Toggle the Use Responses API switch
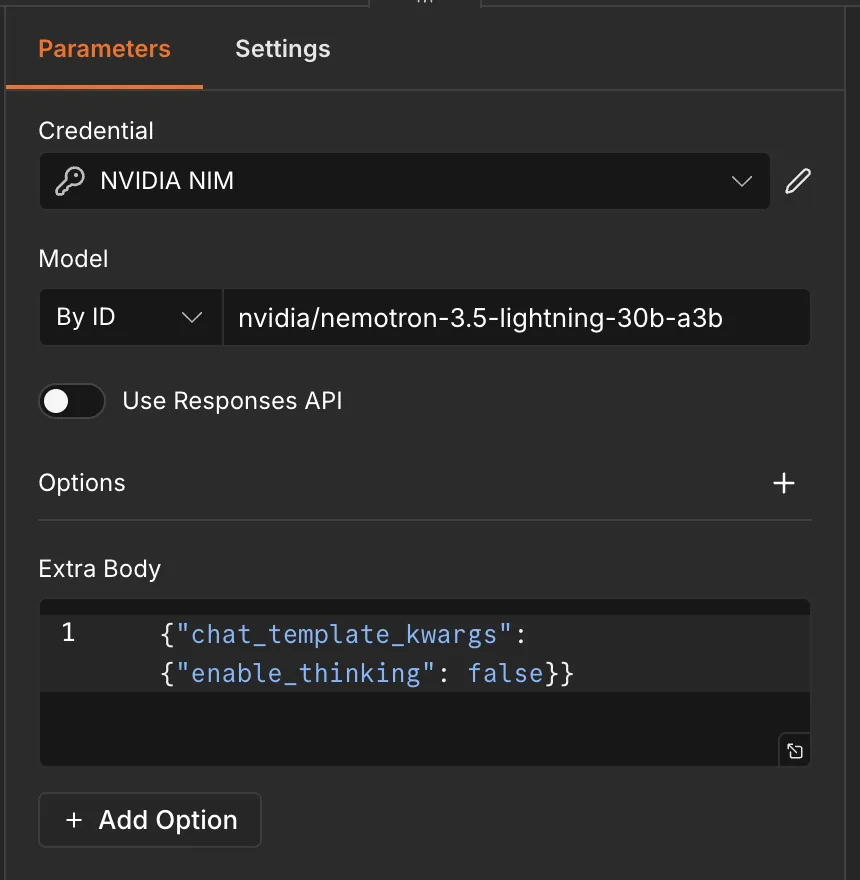 (71, 401)
